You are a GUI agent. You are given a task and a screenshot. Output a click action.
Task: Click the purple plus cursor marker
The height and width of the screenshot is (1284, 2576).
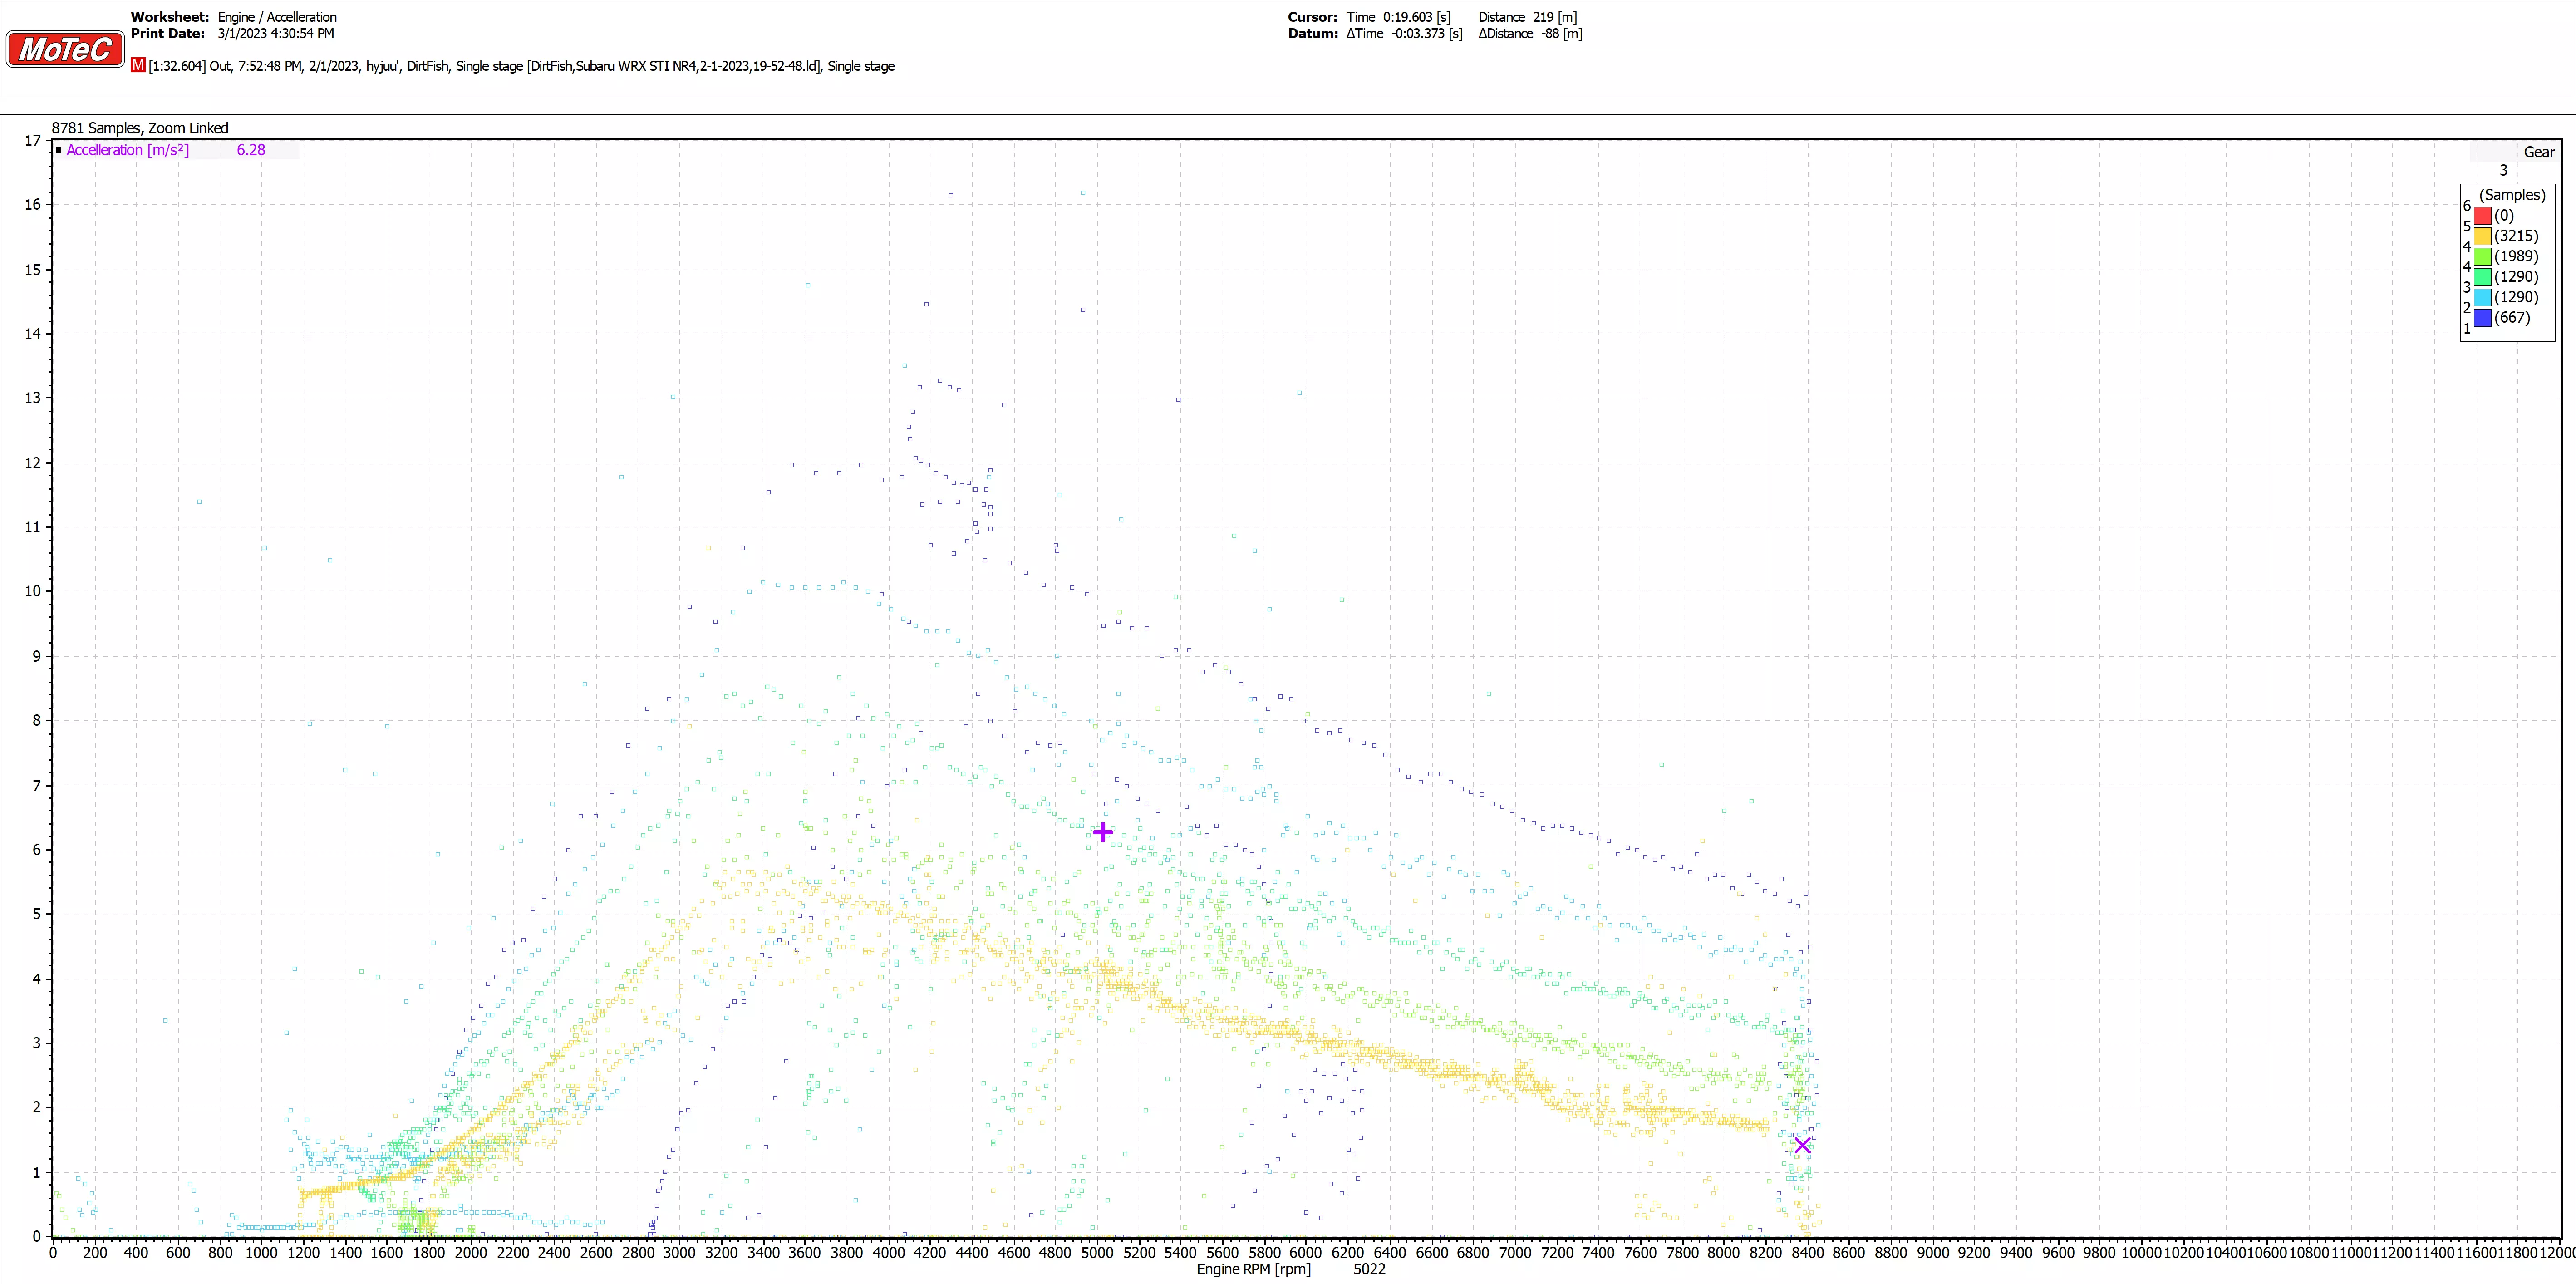pyautogui.click(x=1102, y=832)
